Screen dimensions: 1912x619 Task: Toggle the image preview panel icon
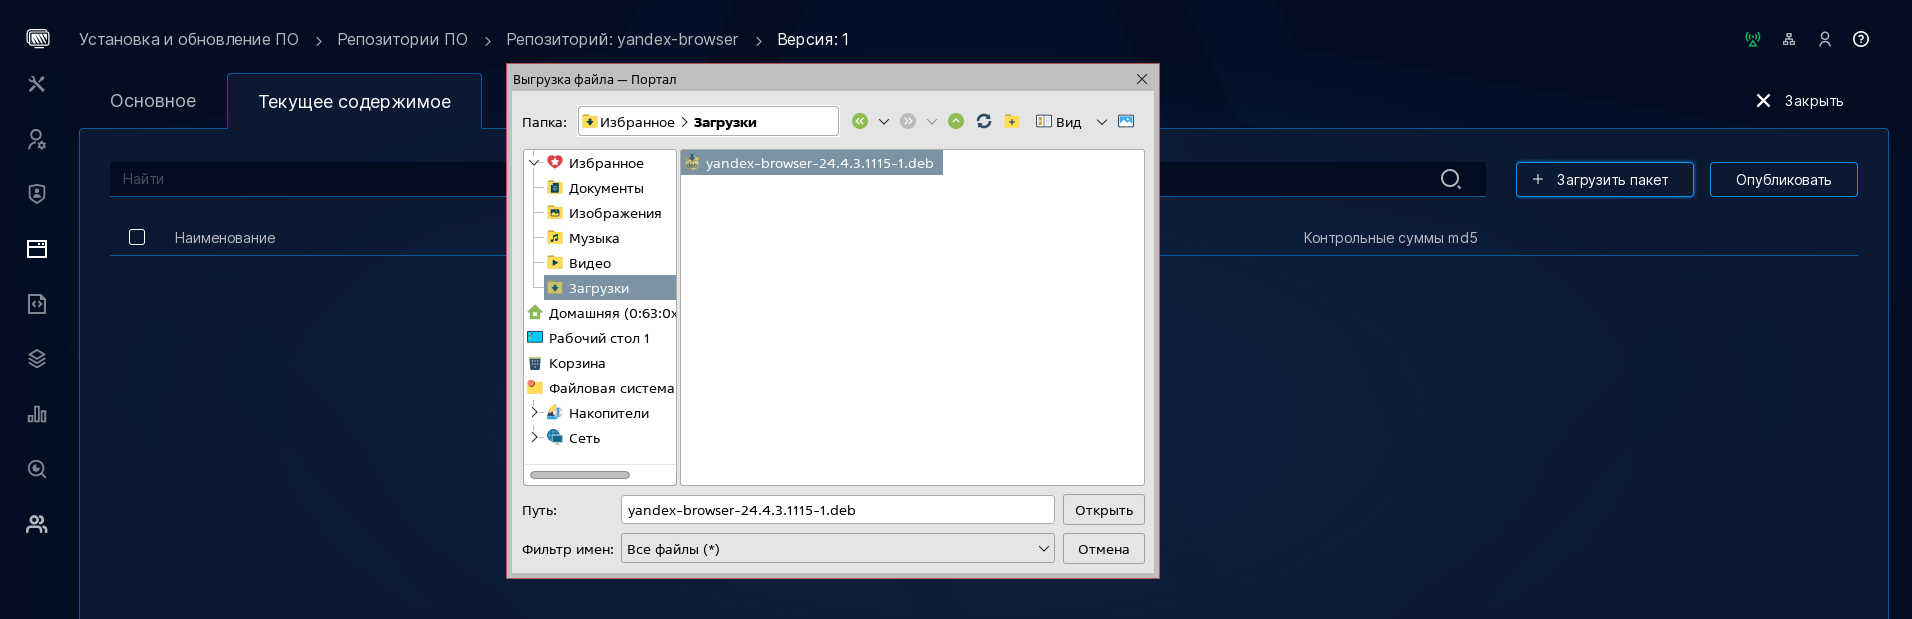[x=1126, y=121]
